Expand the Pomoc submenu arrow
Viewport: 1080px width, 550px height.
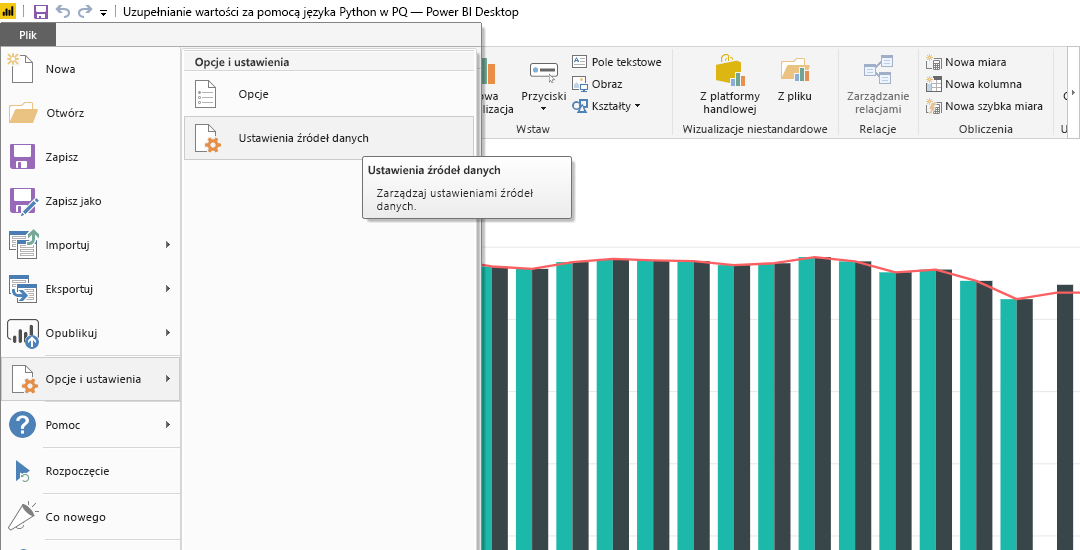167,425
